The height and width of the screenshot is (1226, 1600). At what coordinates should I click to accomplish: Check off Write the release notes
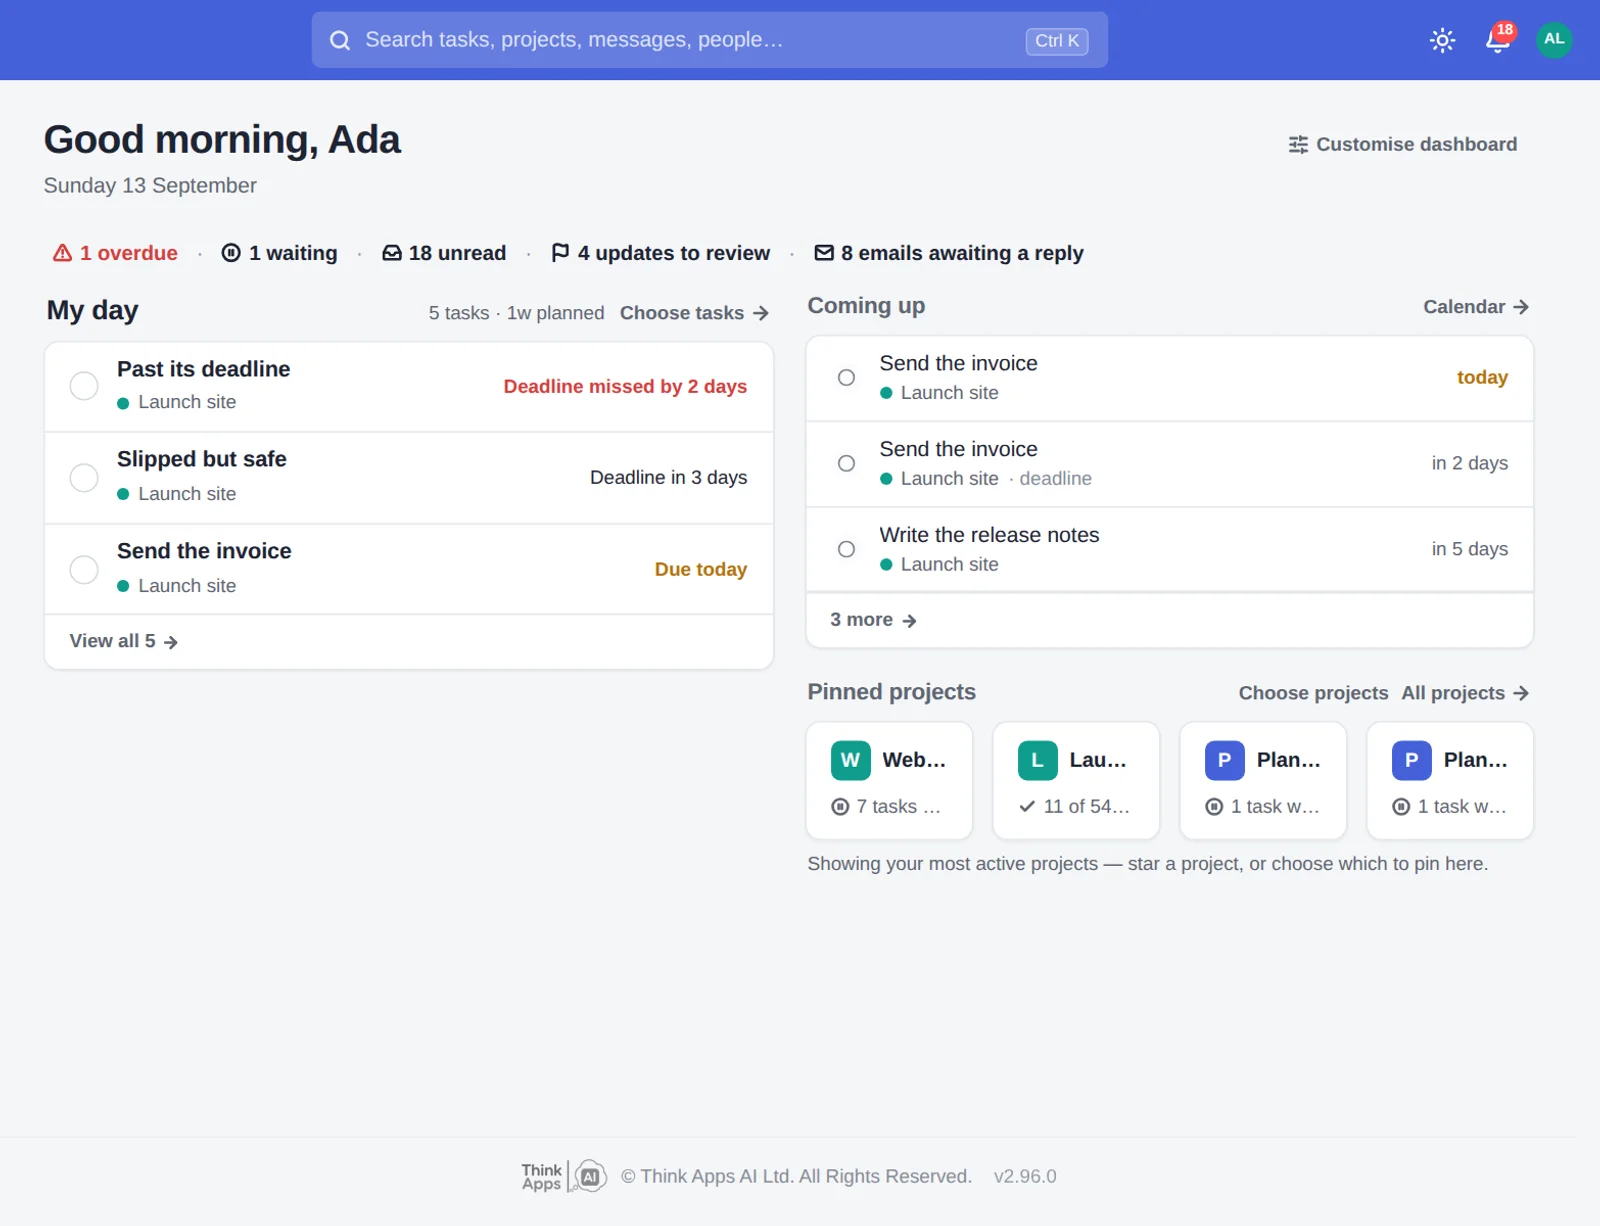tap(846, 549)
